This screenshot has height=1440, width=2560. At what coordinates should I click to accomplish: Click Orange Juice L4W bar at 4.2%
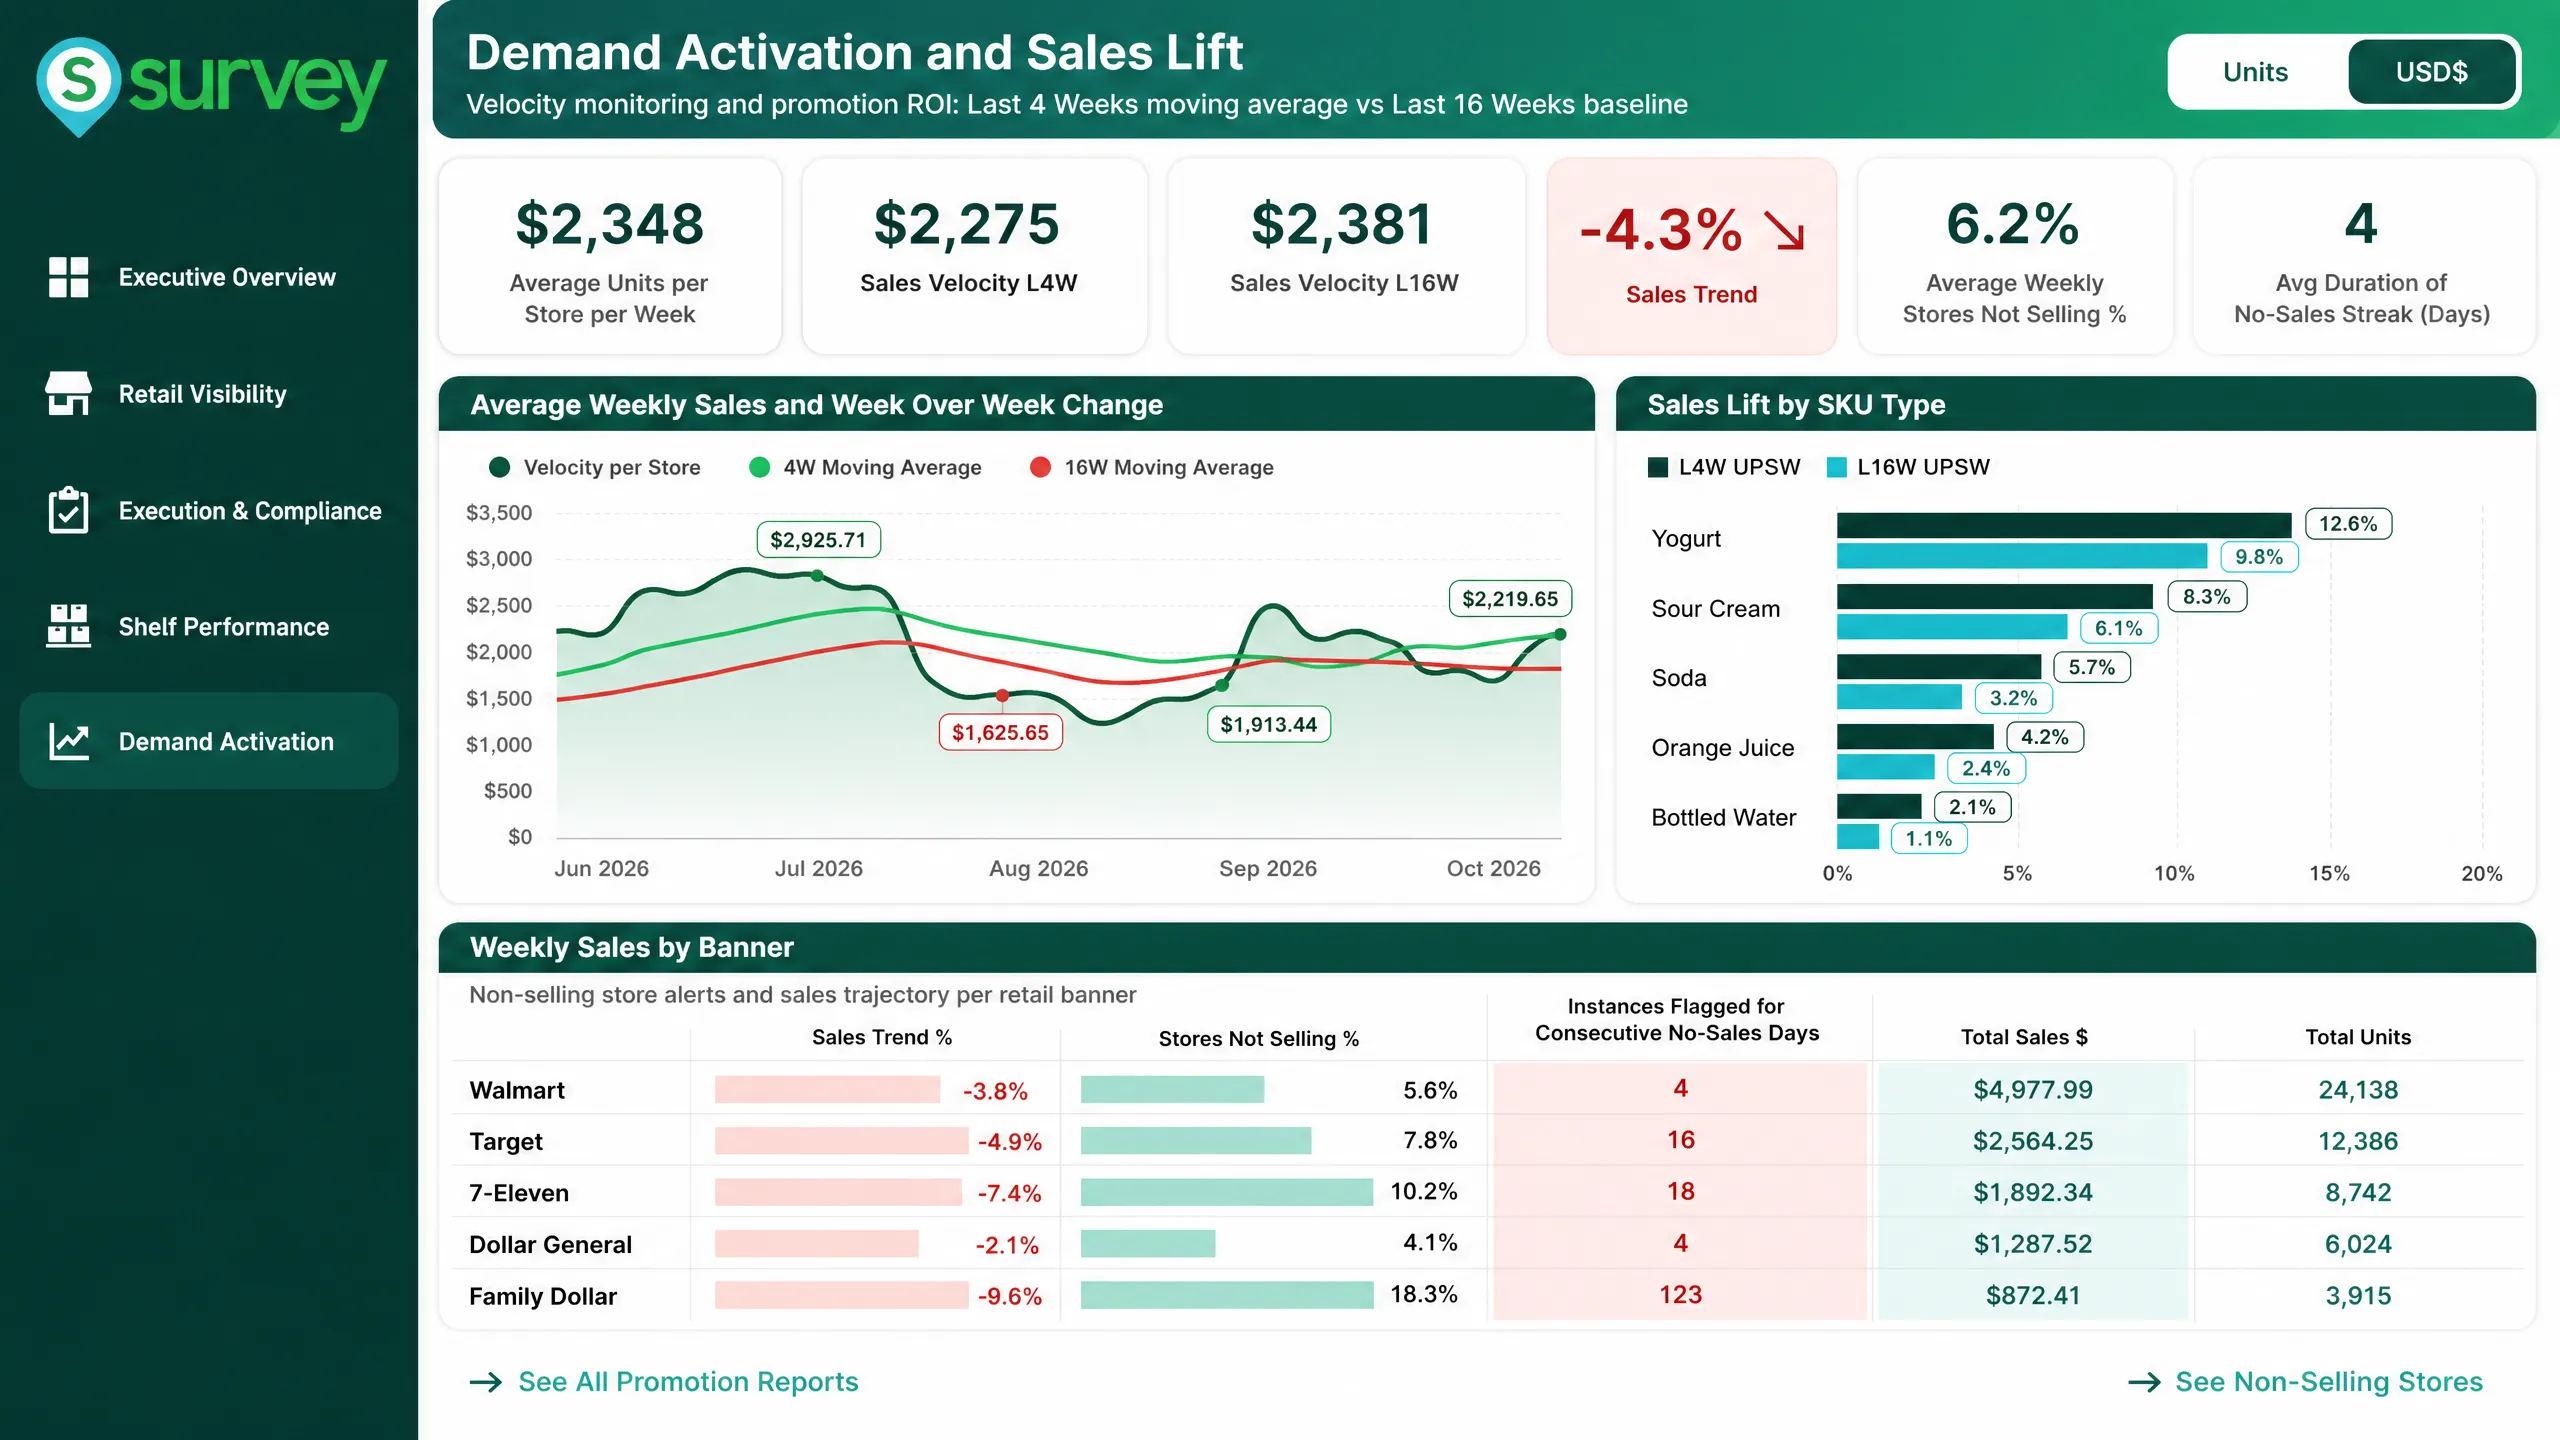[1915, 737]
